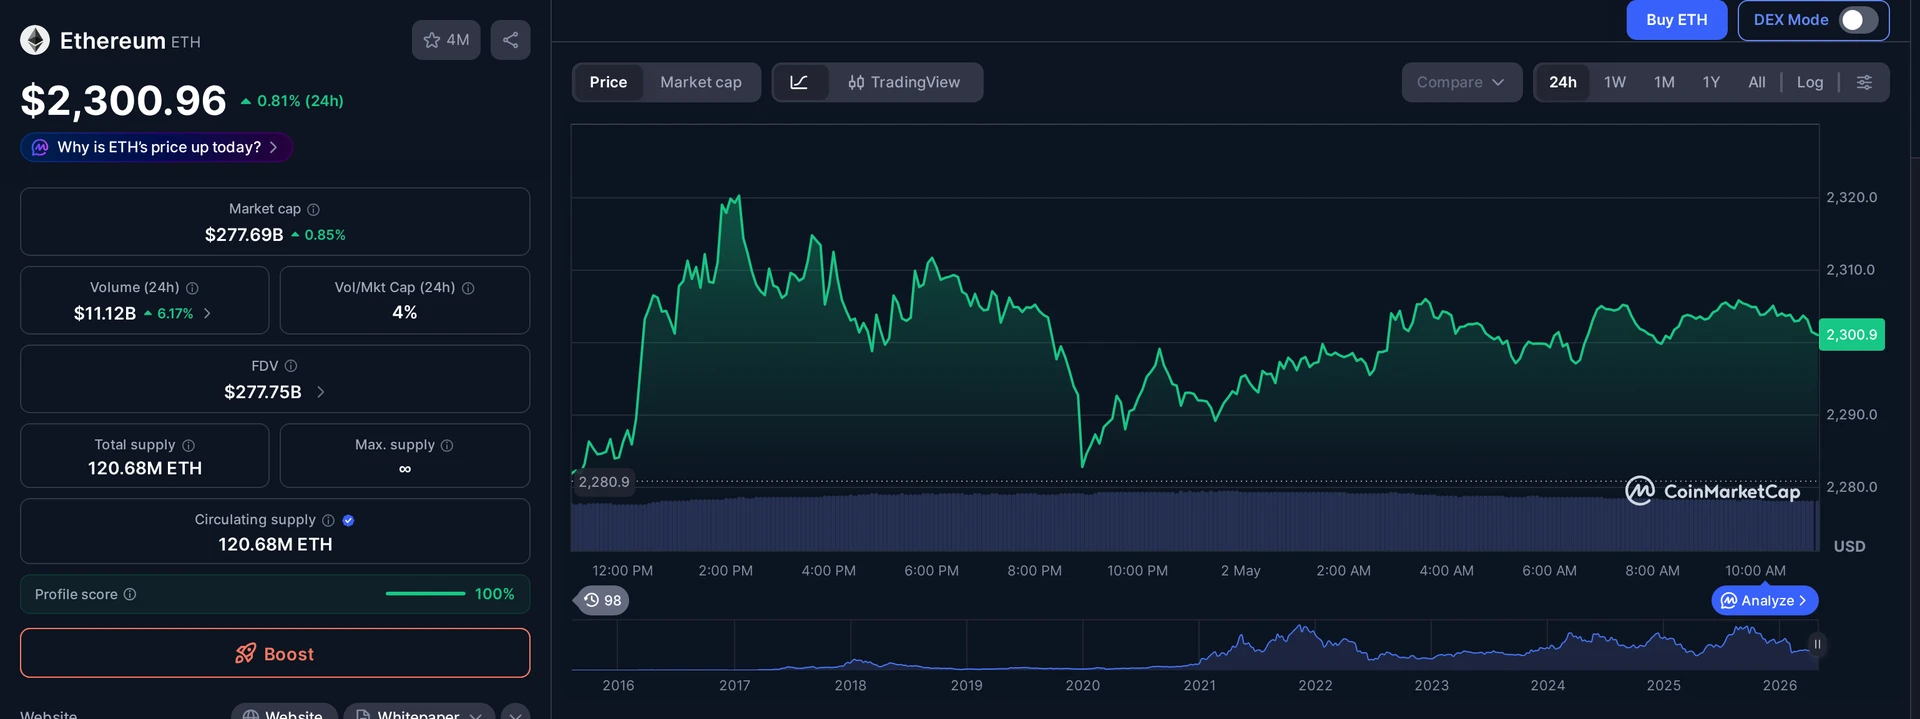Click the 120.68M ETH circulating supply value
The image size is (1920, 719).
pyautogui.click(x=275, y=544)
